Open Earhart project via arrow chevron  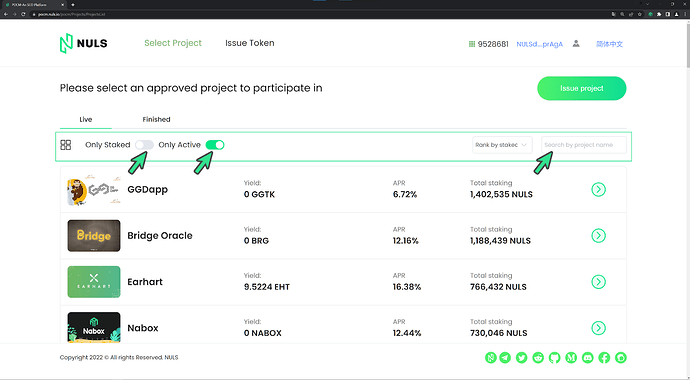598,282
